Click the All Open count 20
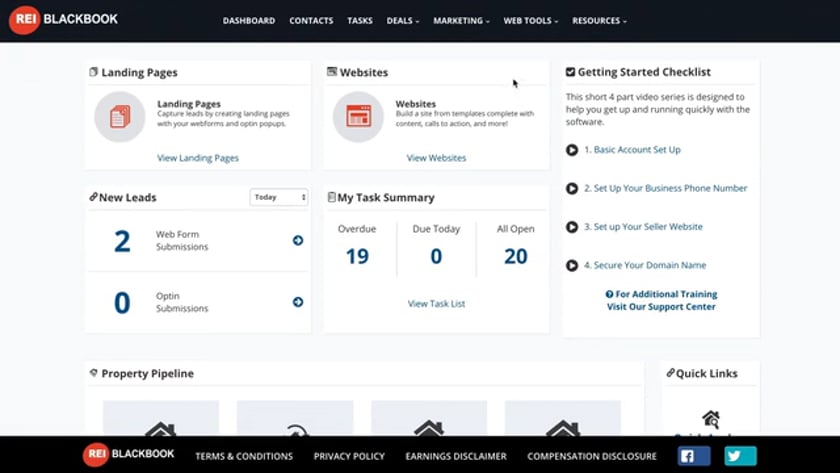 tap(516, 257)
